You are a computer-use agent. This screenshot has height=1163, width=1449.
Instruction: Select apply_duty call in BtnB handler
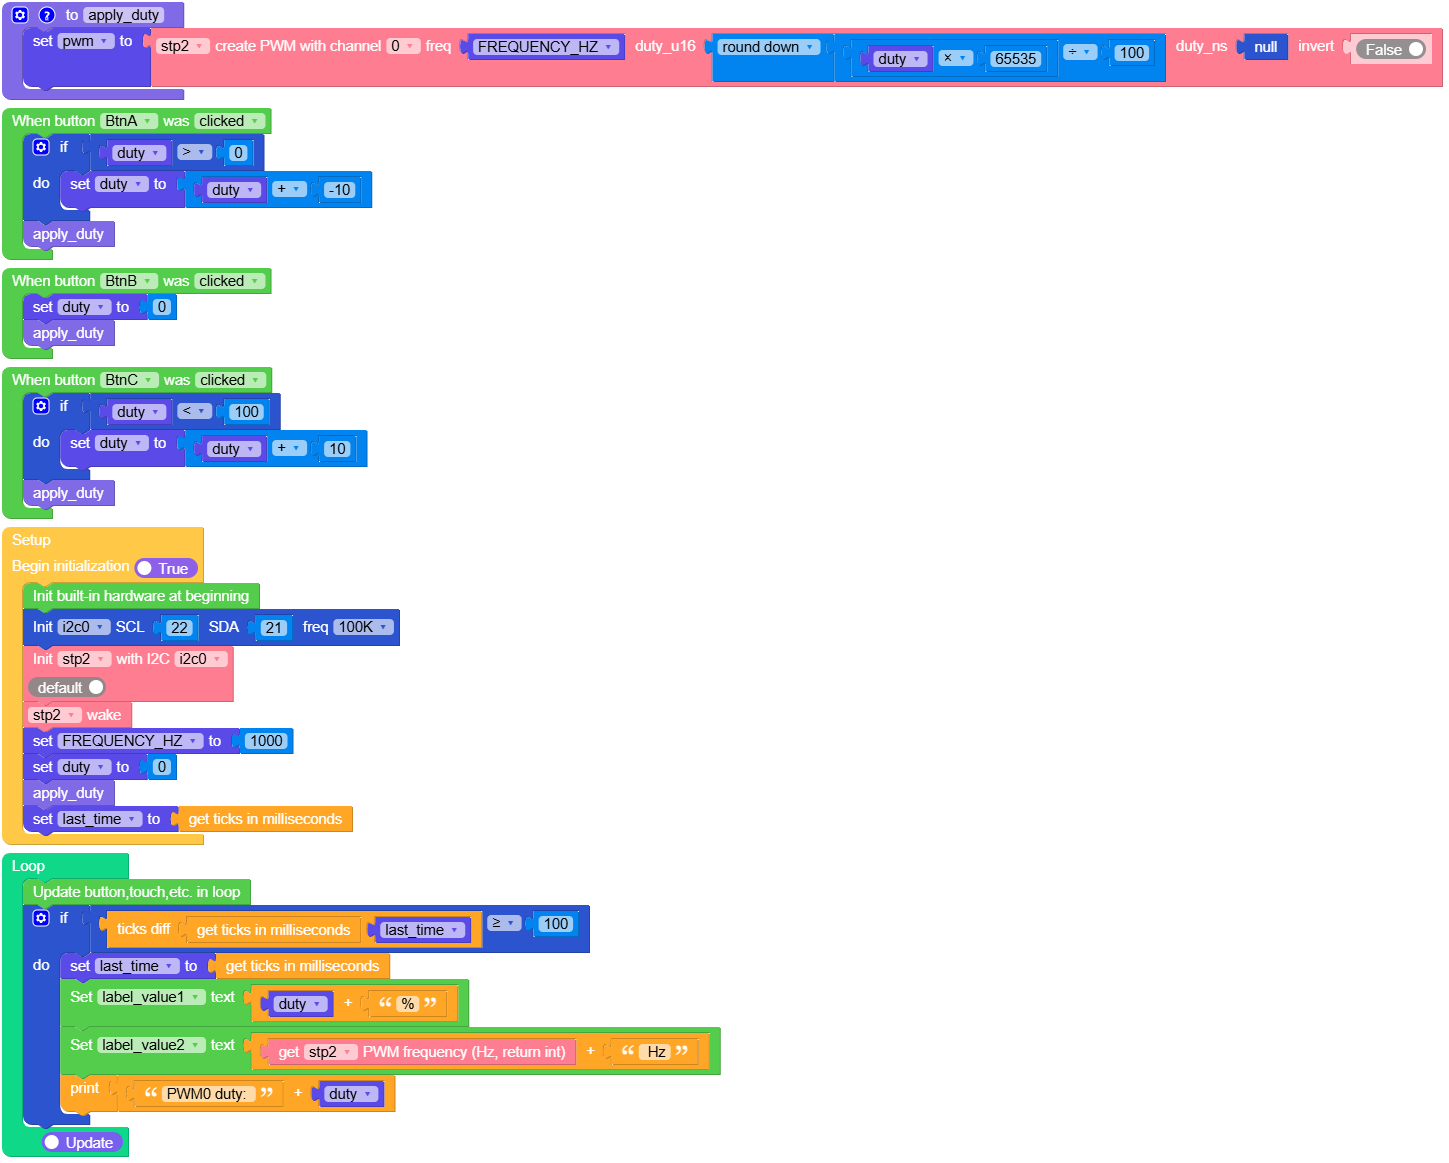coord(68,333)
